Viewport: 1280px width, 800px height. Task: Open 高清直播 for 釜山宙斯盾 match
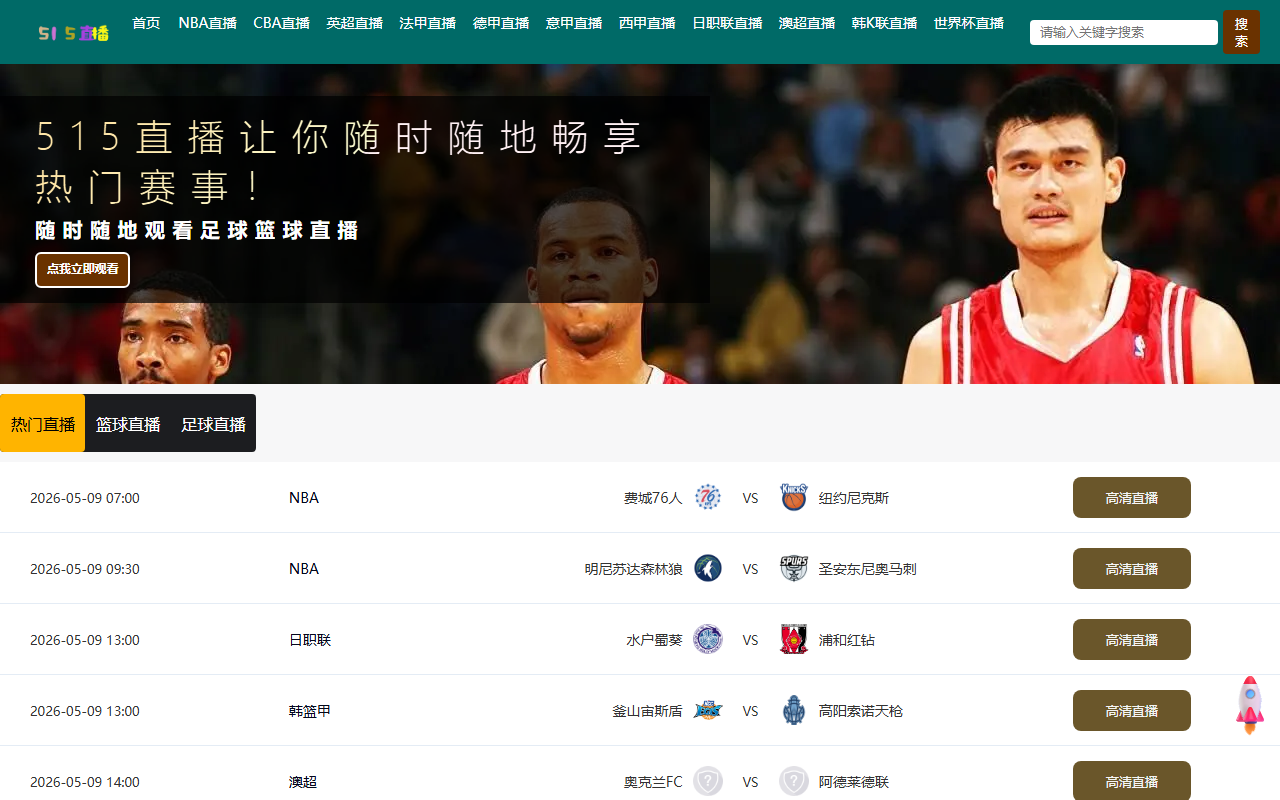1132,710
